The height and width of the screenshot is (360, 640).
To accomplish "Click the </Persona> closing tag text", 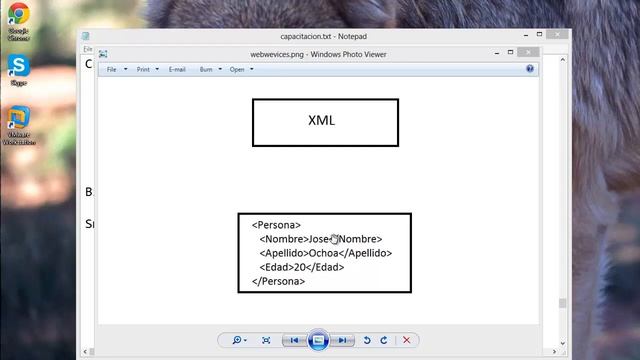I will click(x=278, y=281).
